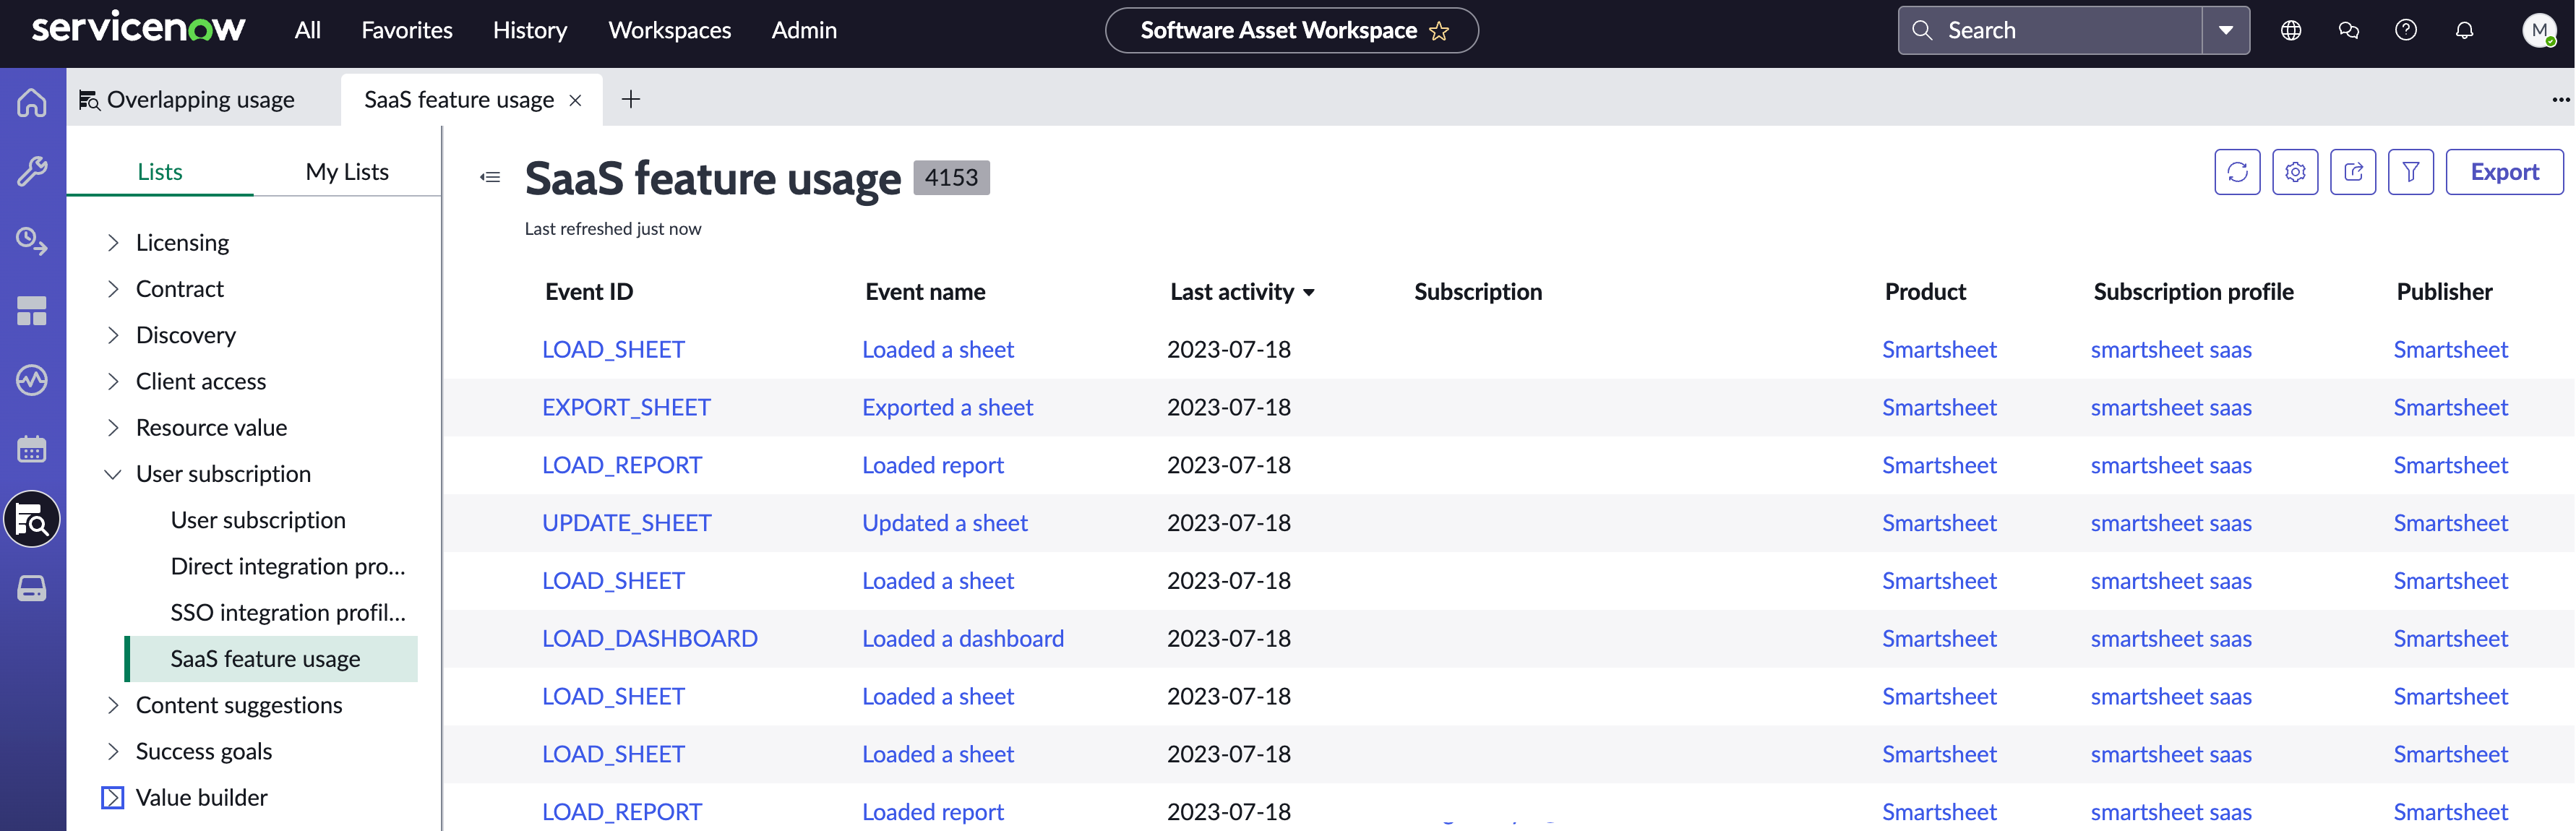Click the Exported a sheet link

click(948, 408)
